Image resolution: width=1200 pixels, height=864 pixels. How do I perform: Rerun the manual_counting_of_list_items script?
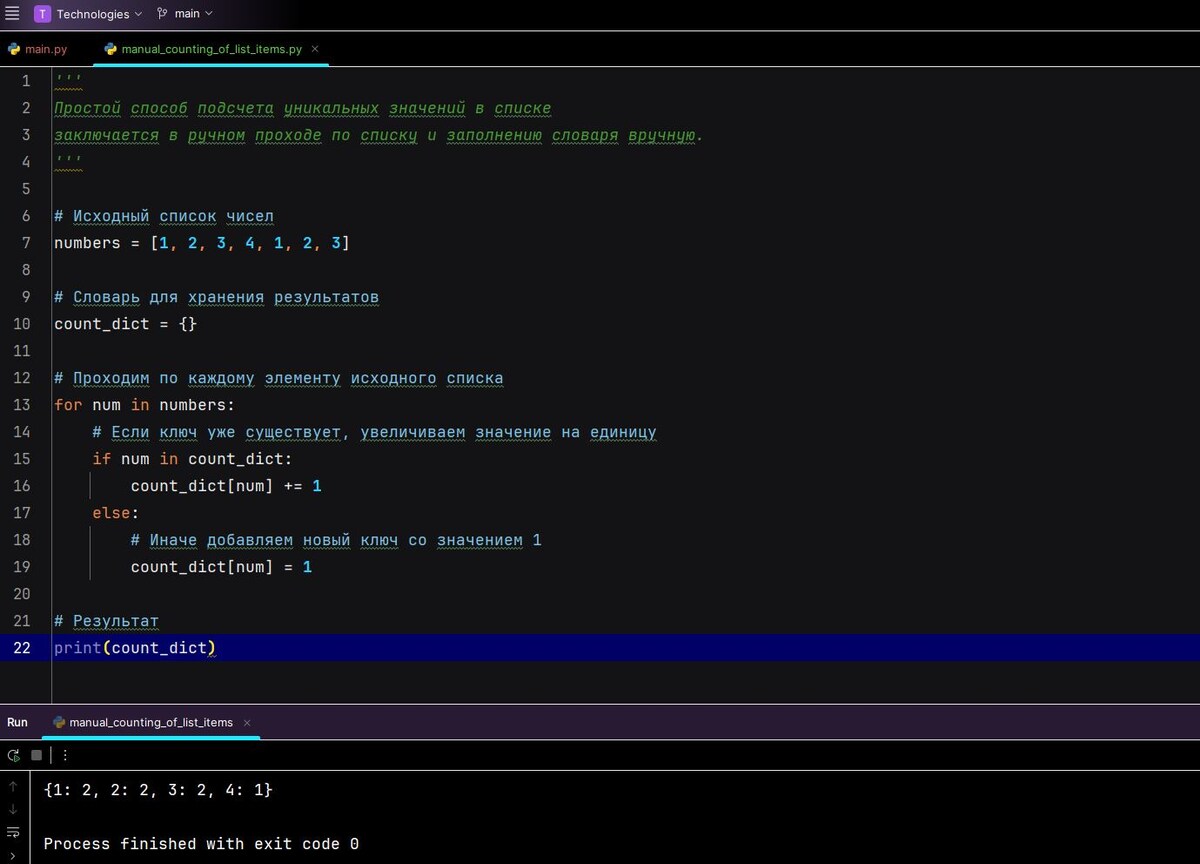click(13, 755)
